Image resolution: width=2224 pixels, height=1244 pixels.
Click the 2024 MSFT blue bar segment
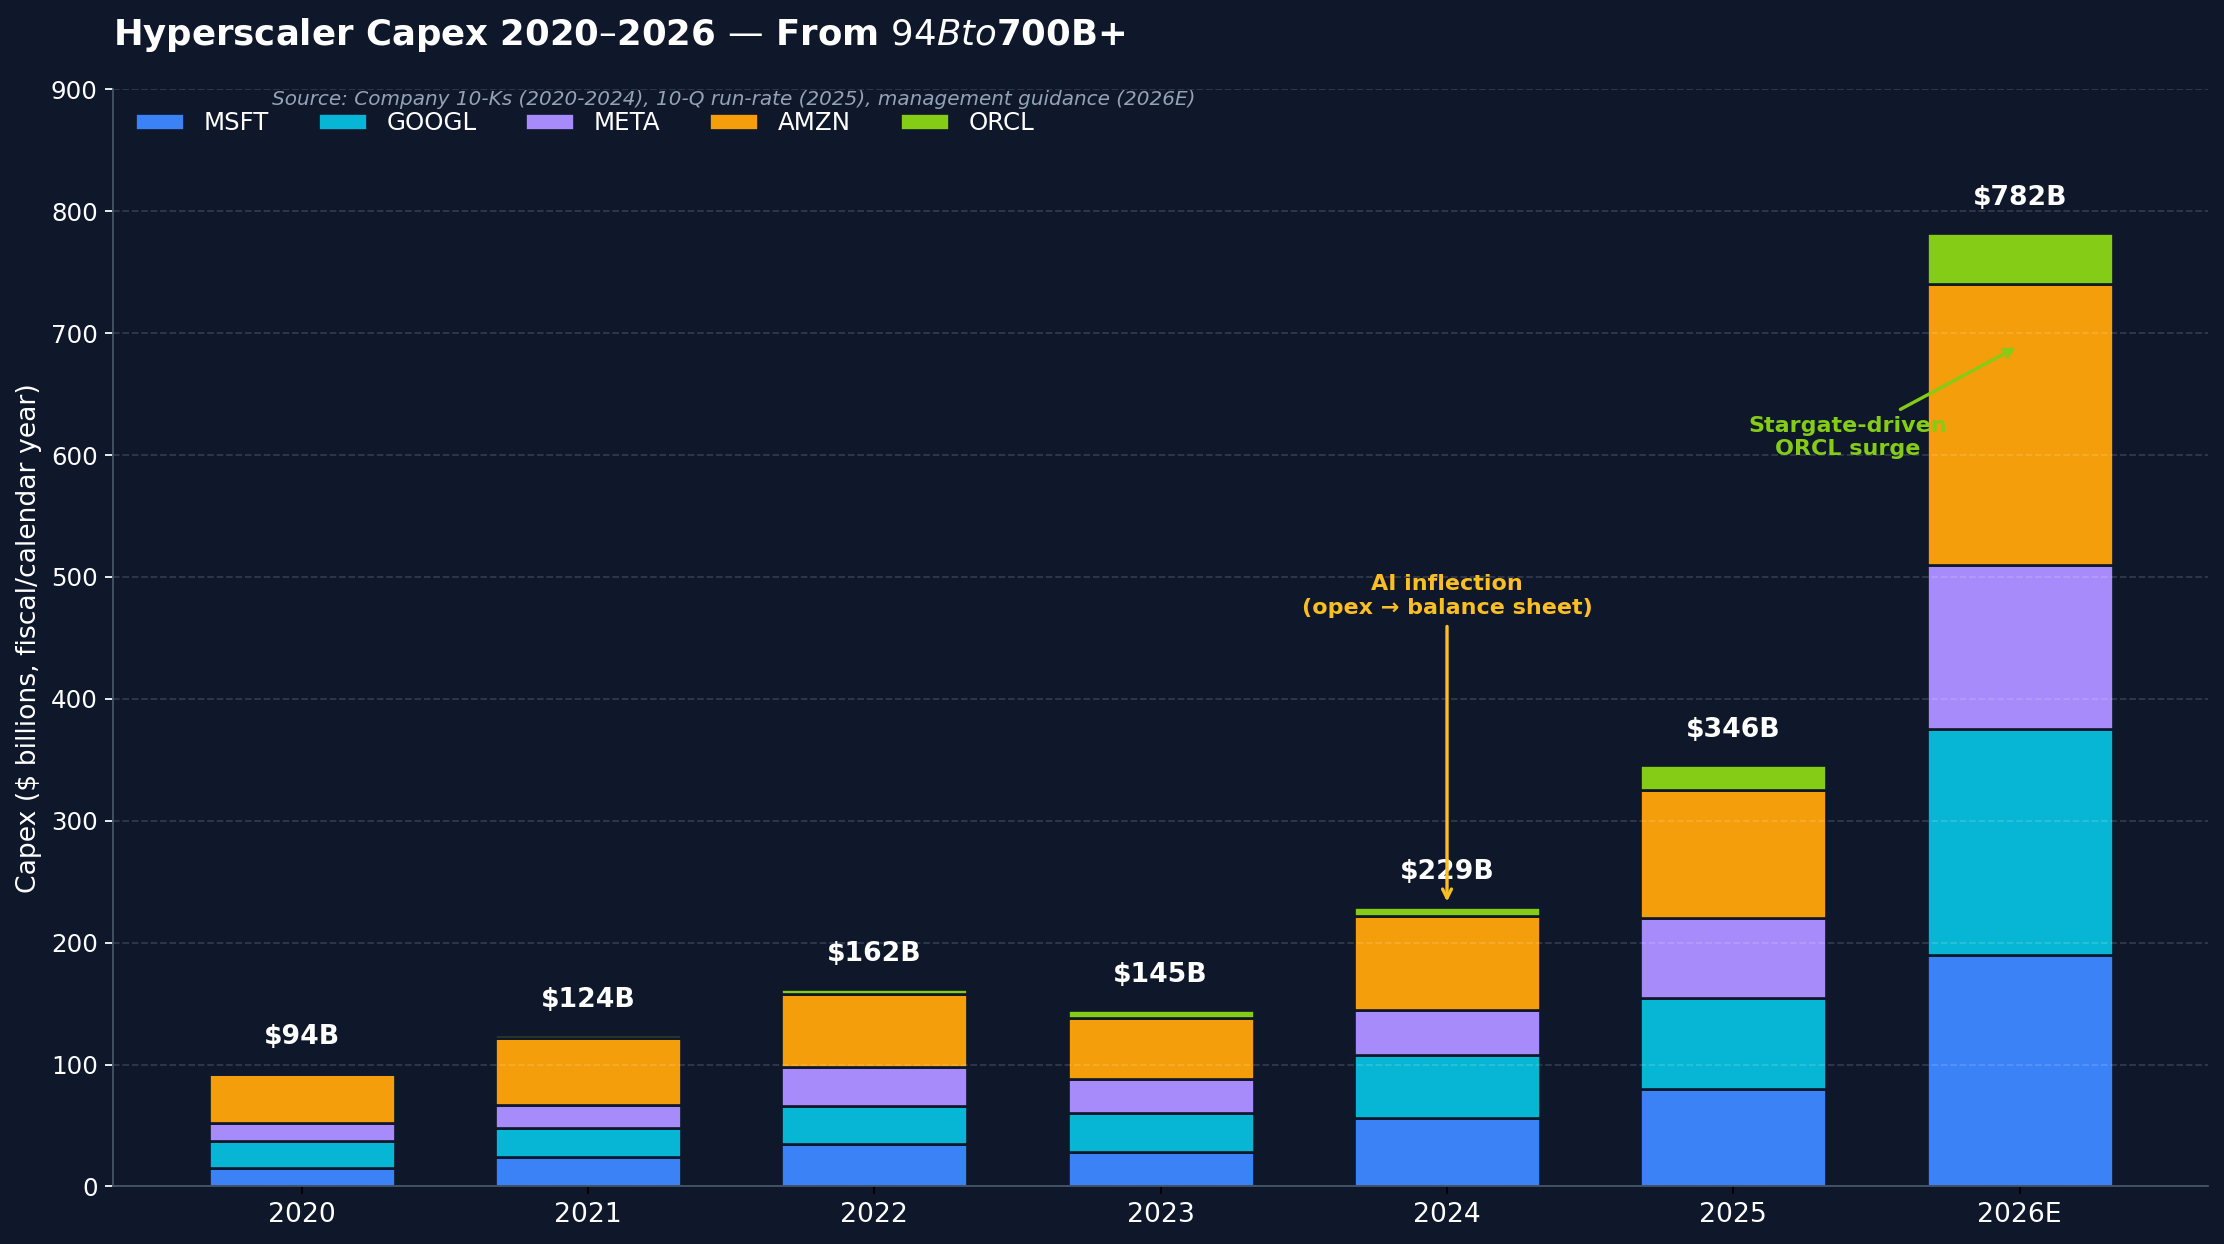coord(1447,1152)
